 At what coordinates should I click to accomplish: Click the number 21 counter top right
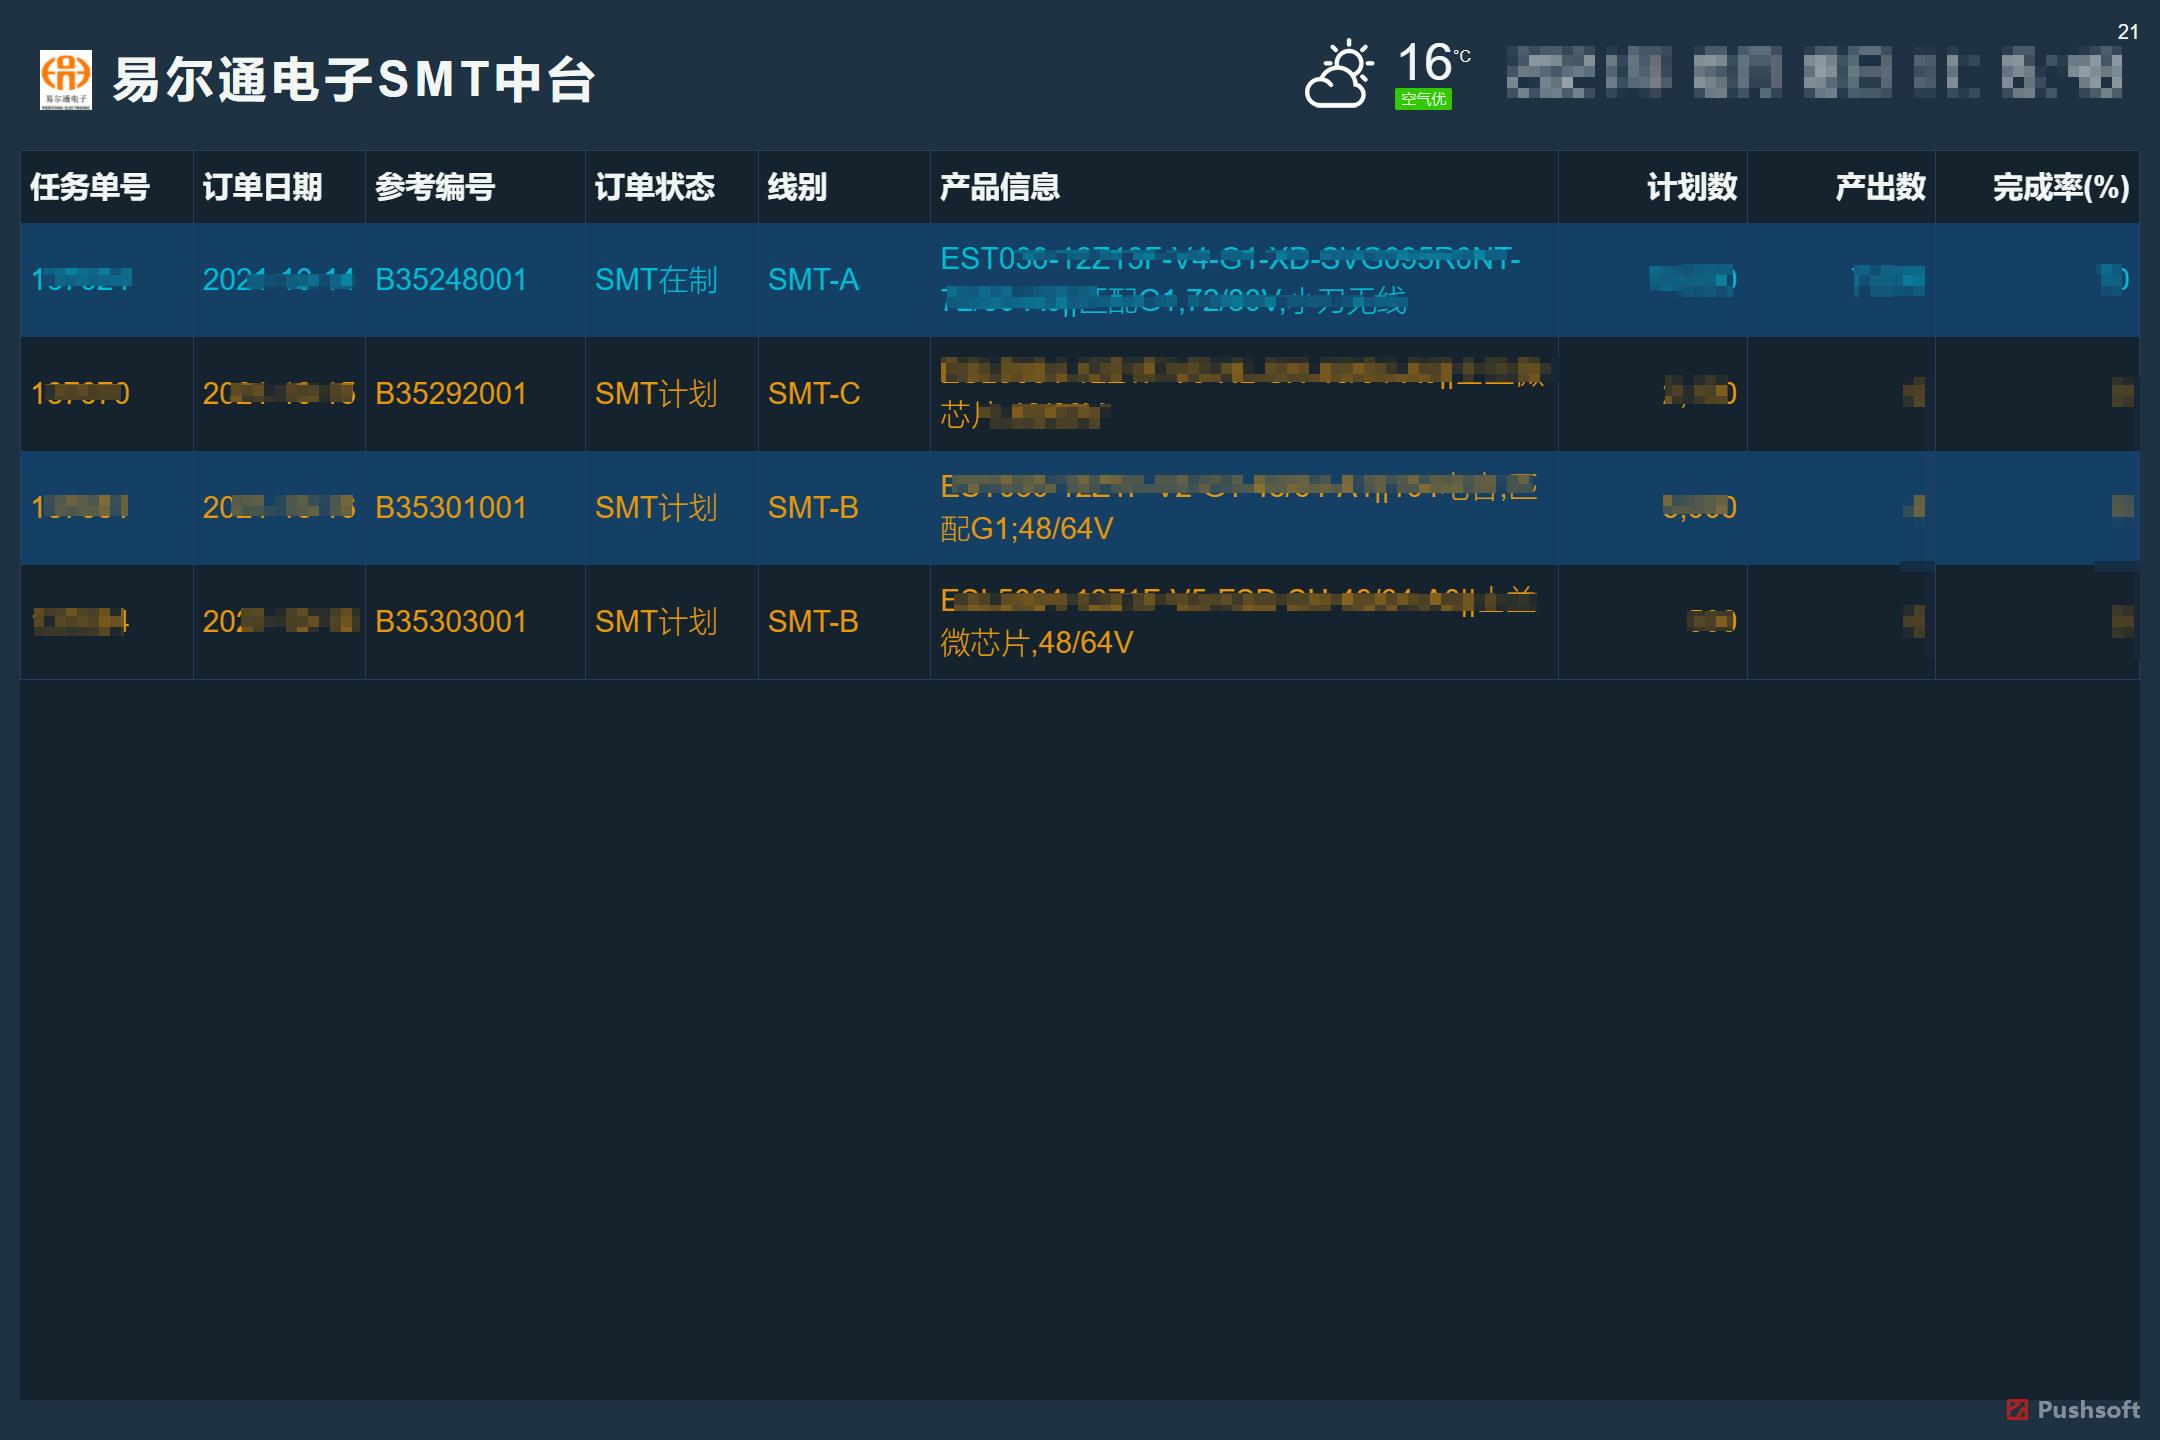(x=2127, y=32)
